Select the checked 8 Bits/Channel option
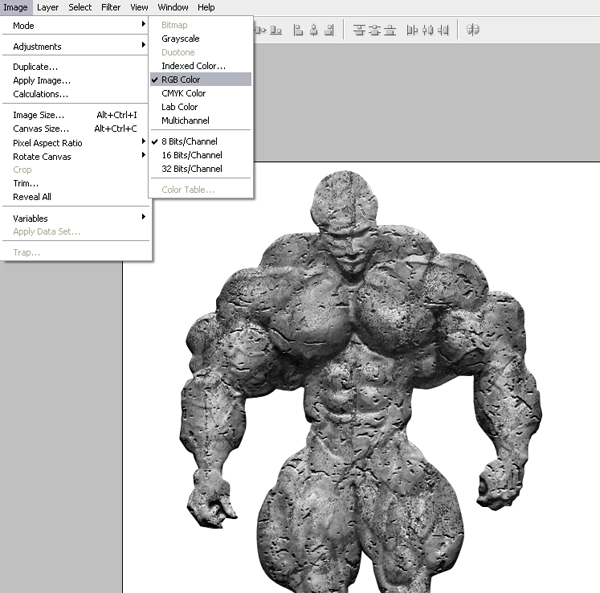This screenshot has height=593, width=600. click(x=201, y=142)
